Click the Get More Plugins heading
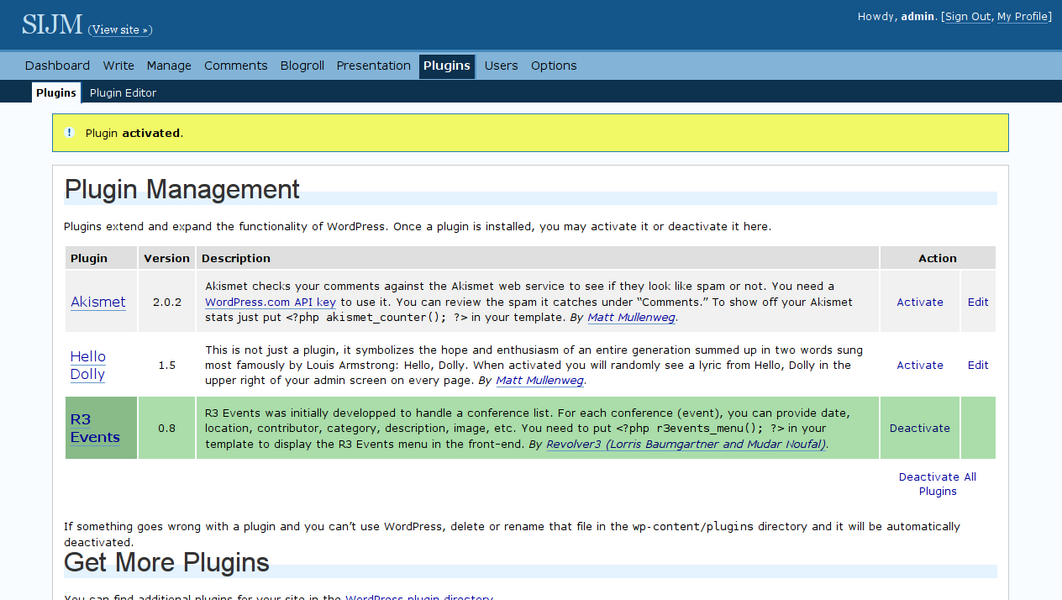1062x600 pixels. 167,563
